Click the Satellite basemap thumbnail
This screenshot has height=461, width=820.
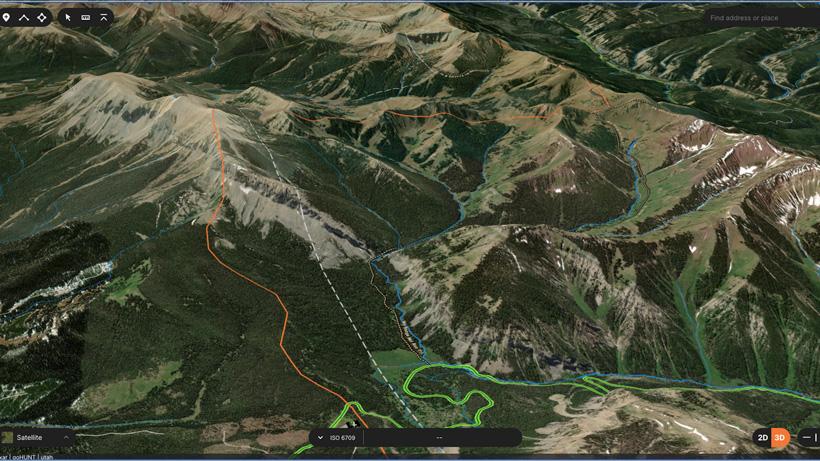point(7,437)
